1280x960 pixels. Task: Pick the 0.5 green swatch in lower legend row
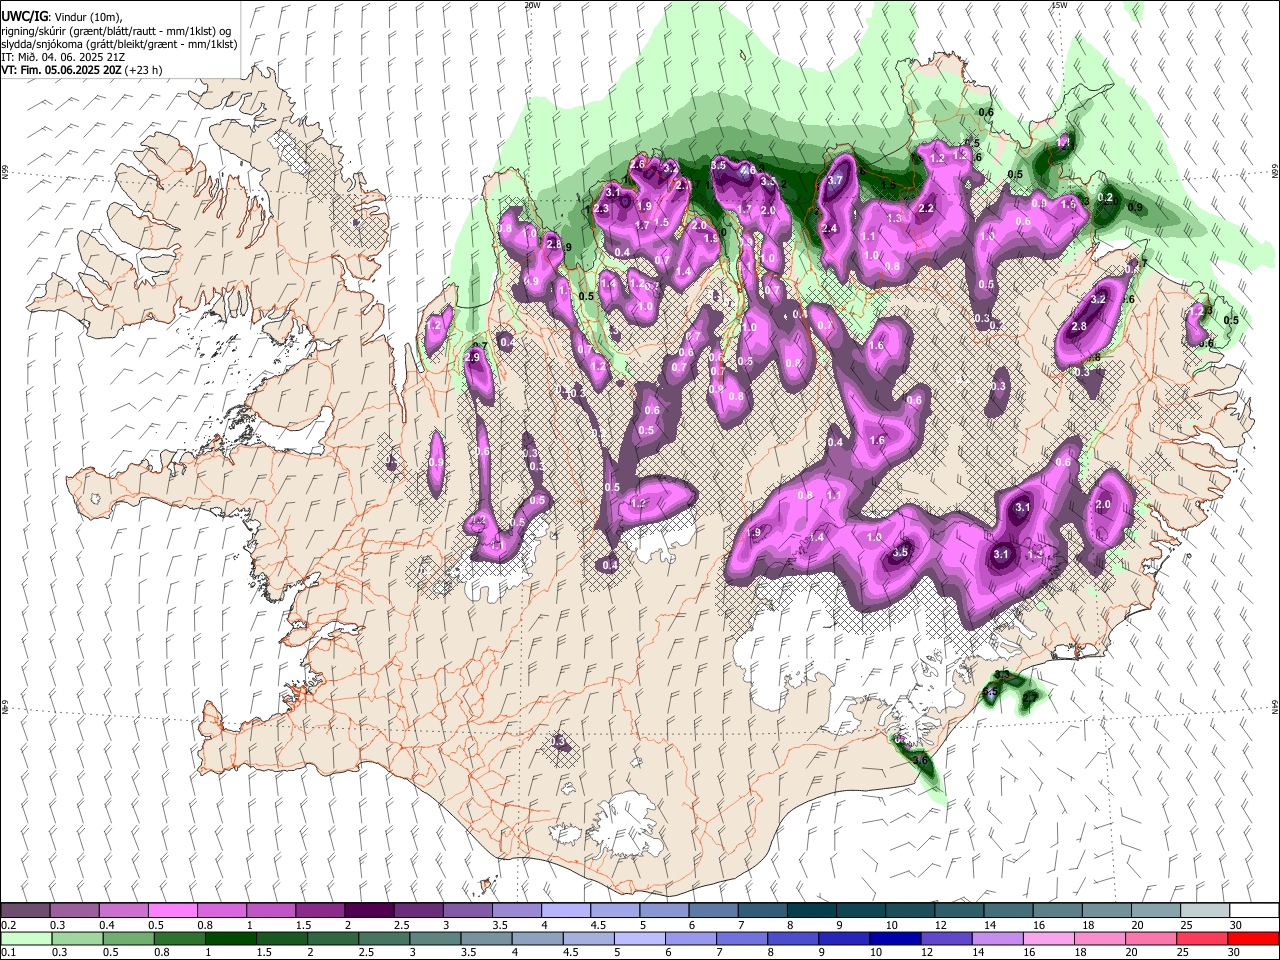click(128, 939)
